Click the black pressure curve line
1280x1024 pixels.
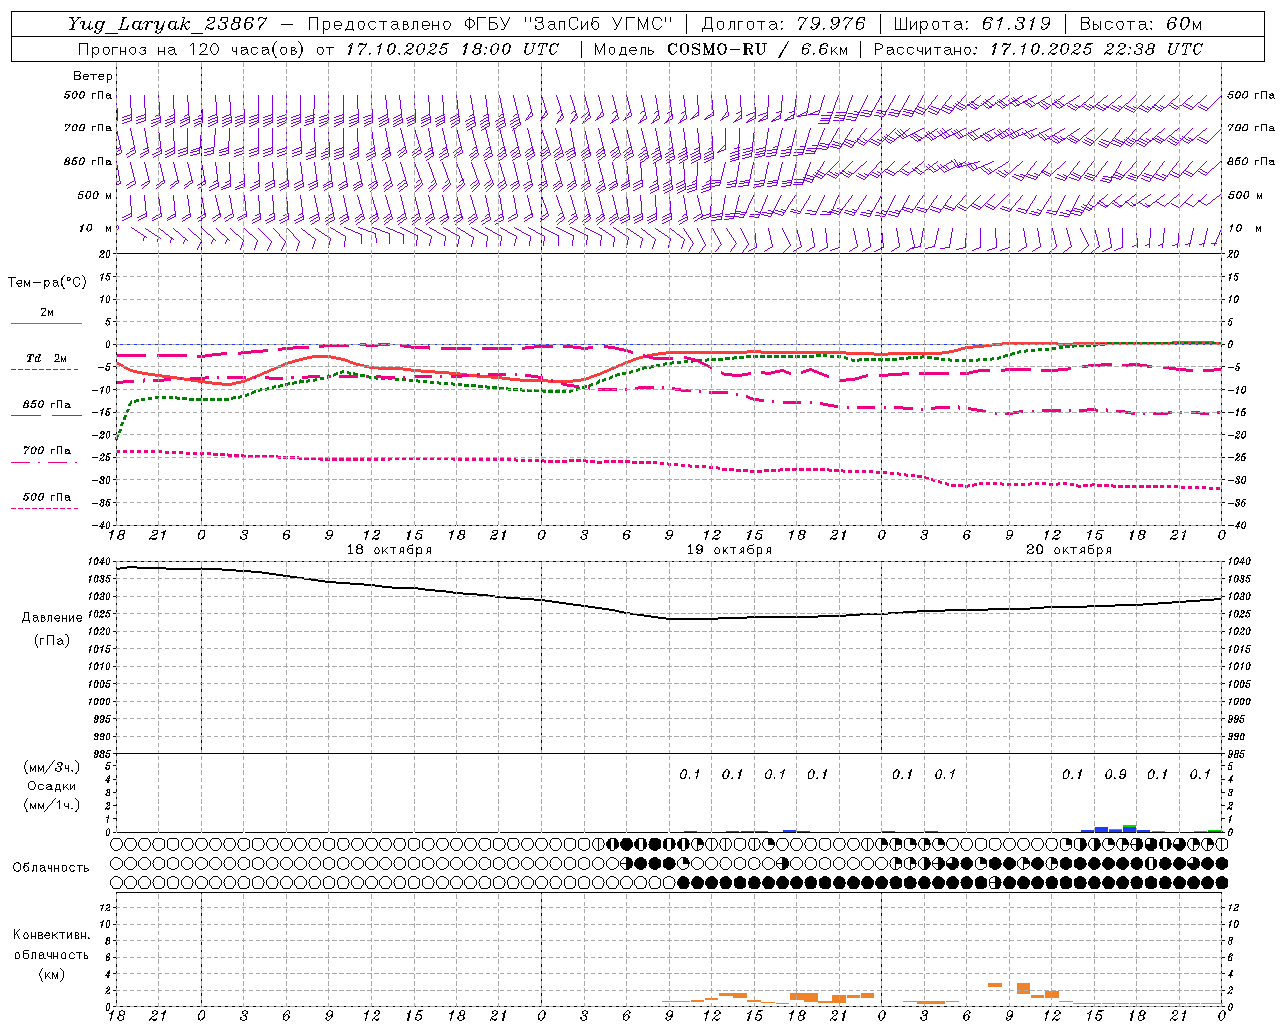[x=670, y=618]
